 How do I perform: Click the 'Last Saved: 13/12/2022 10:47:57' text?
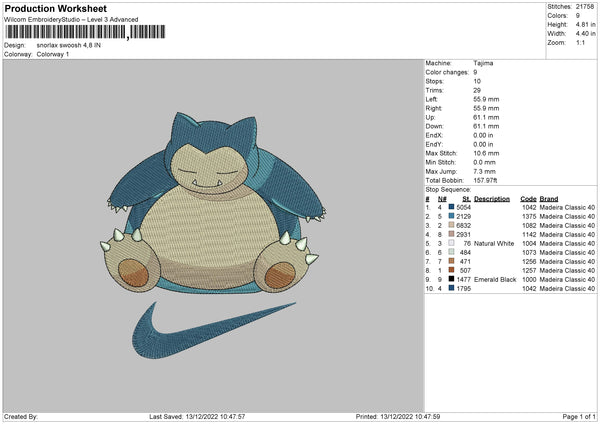tap(197, 416)
